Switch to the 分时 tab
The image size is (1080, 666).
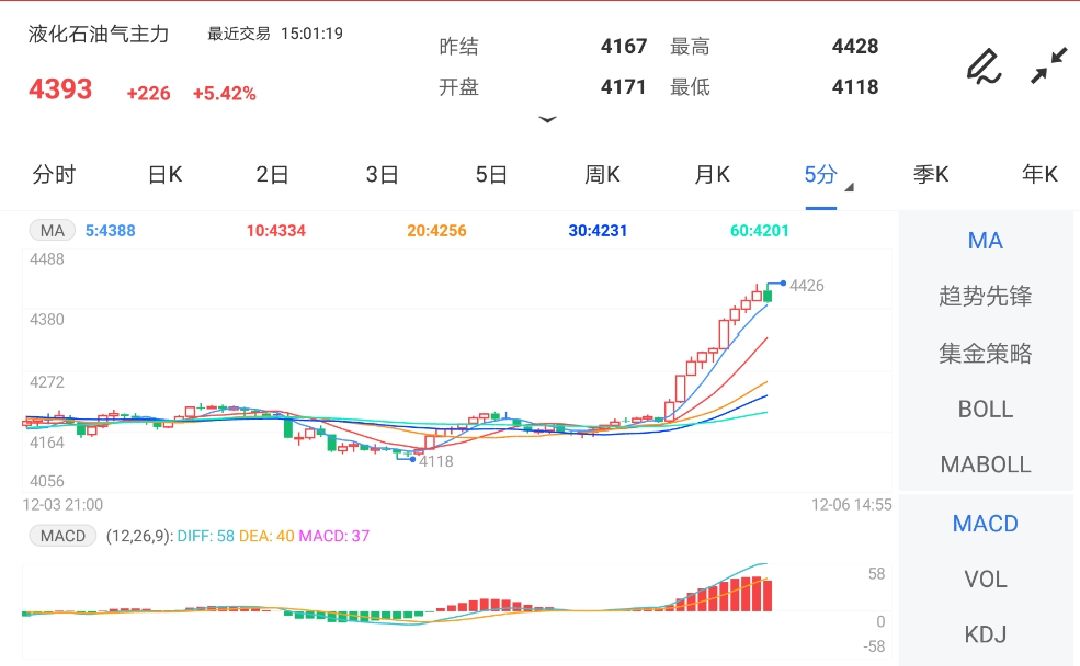point(55,174)
